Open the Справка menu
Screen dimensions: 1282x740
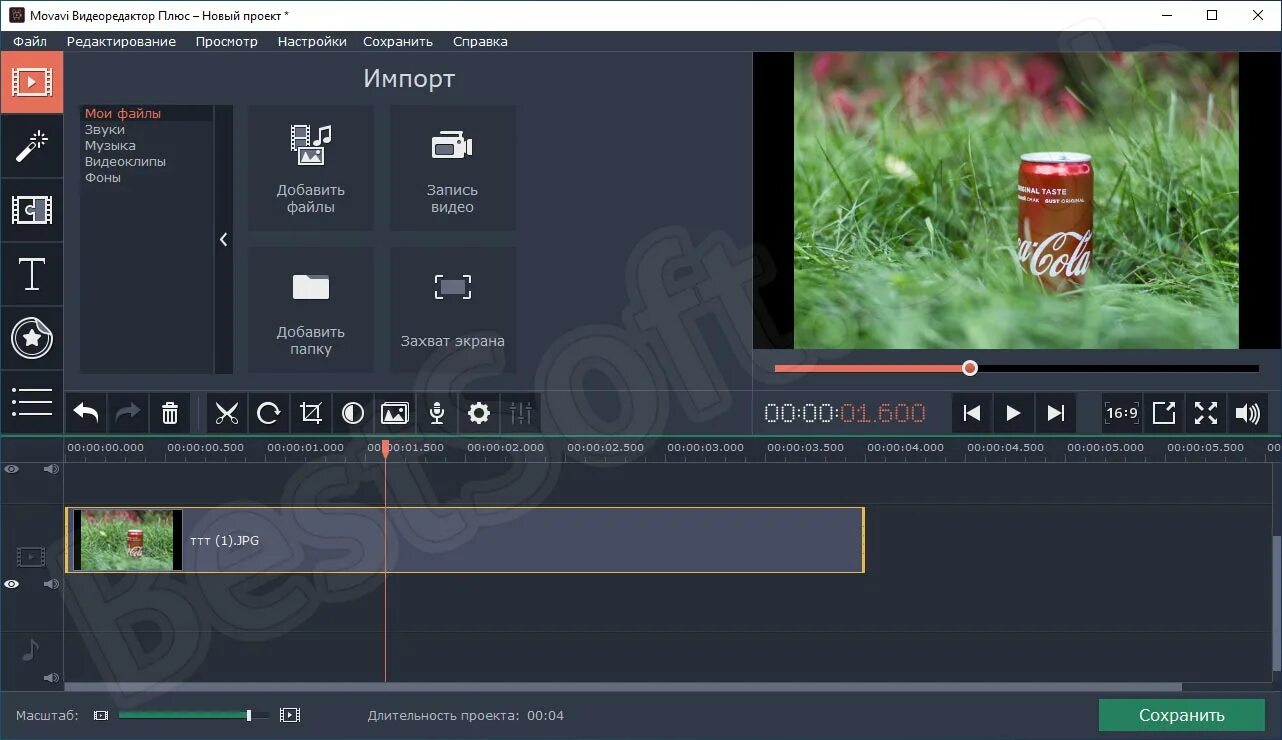[480, 41]
